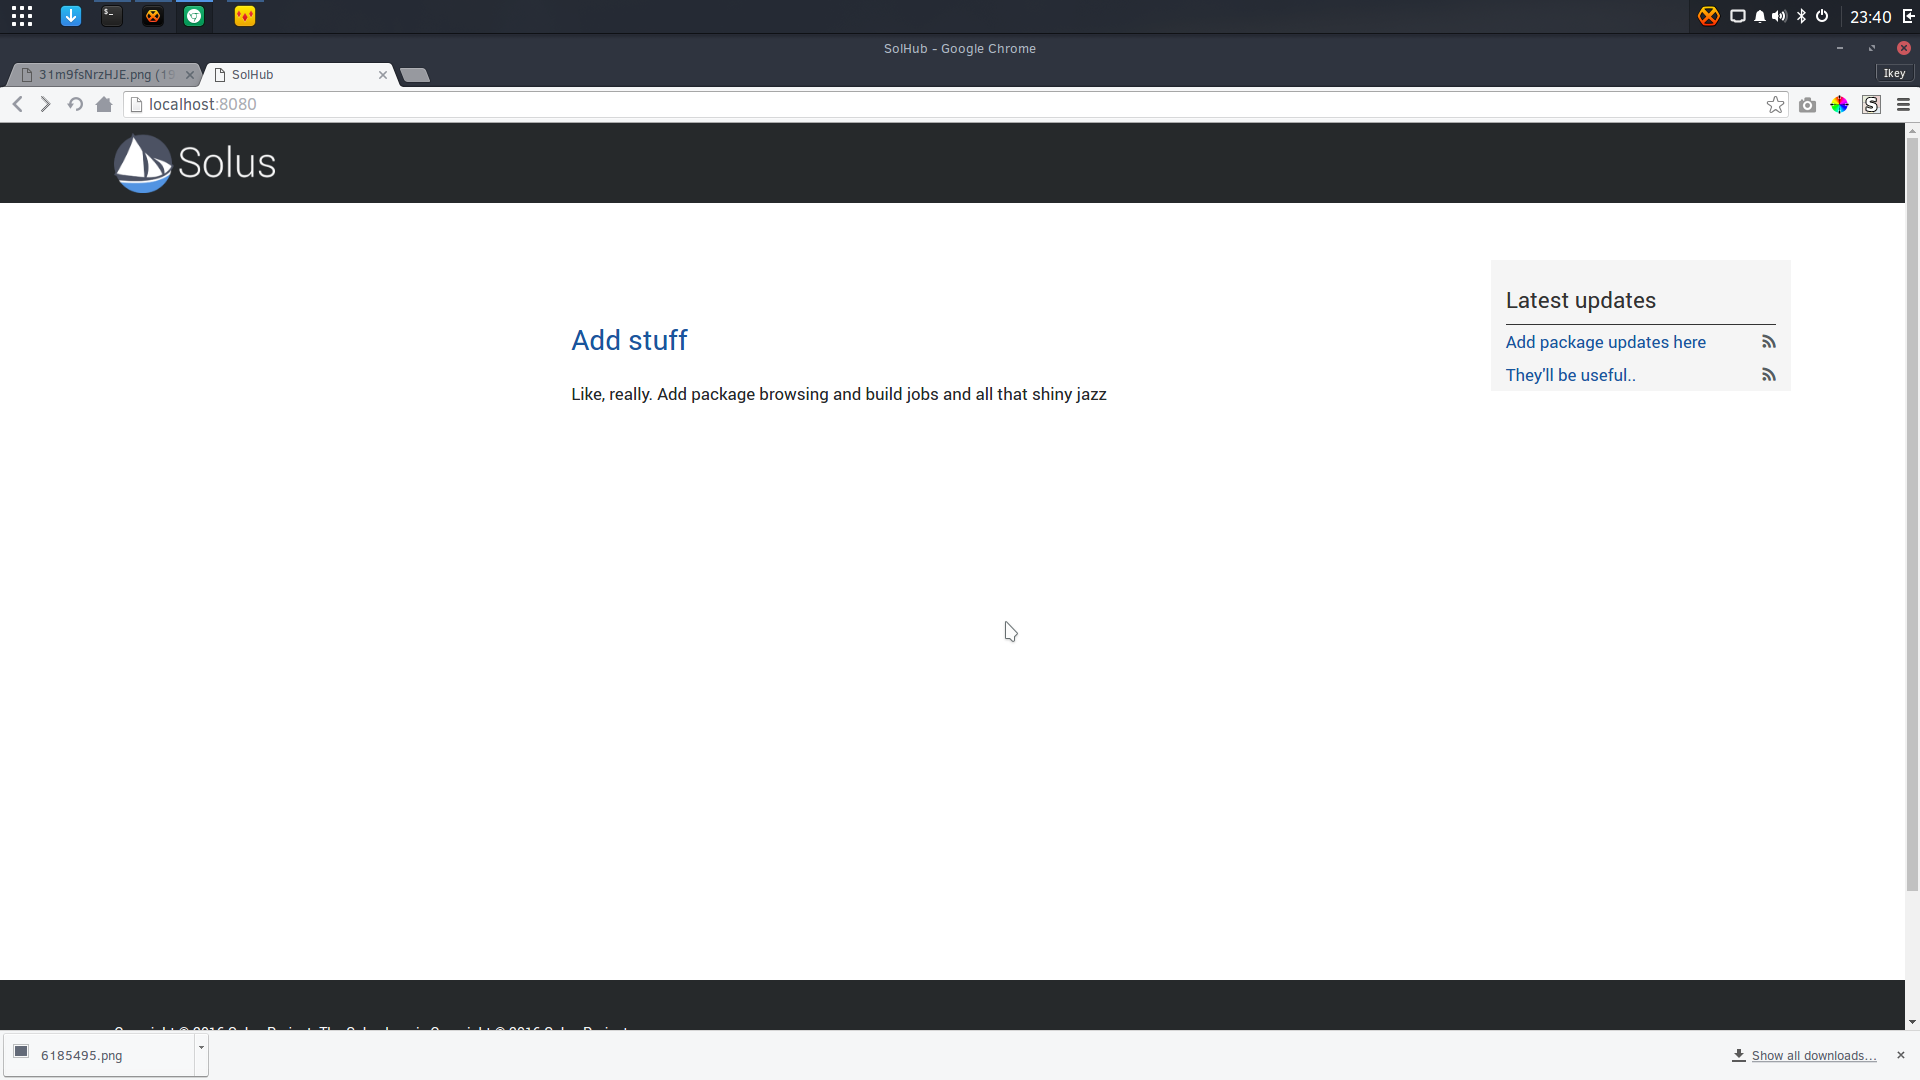Open downloaded file 6185495.png
This screenshot has width=1920, height=1080.
(x=100, y=1055)
